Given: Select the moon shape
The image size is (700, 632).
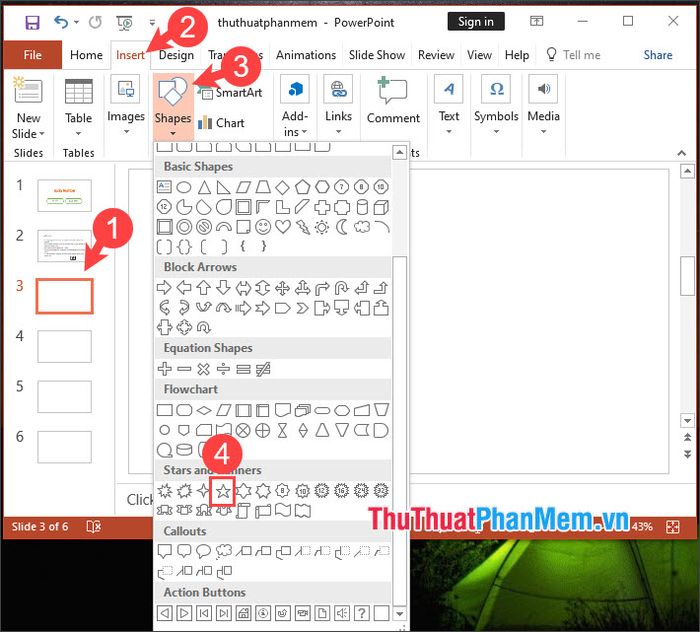Looking at the screenshot, I should (341, 226).
